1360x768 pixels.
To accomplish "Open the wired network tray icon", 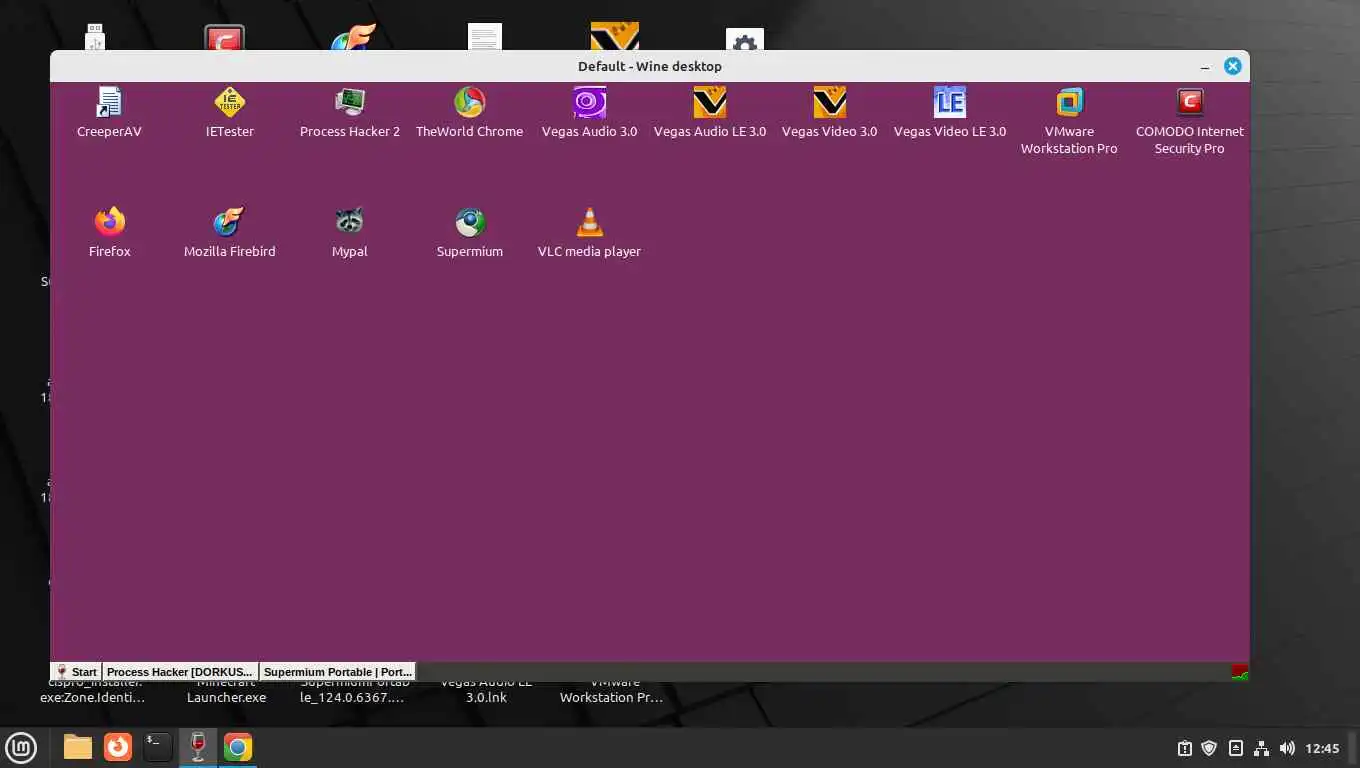I will tap(1261, 748).
